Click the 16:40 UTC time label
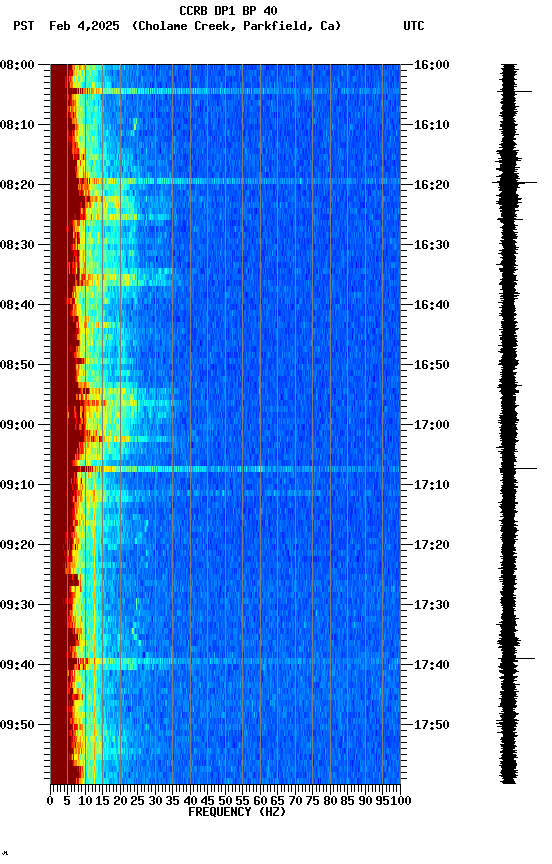This screenshot has height=864, width=552. (432, 305)
